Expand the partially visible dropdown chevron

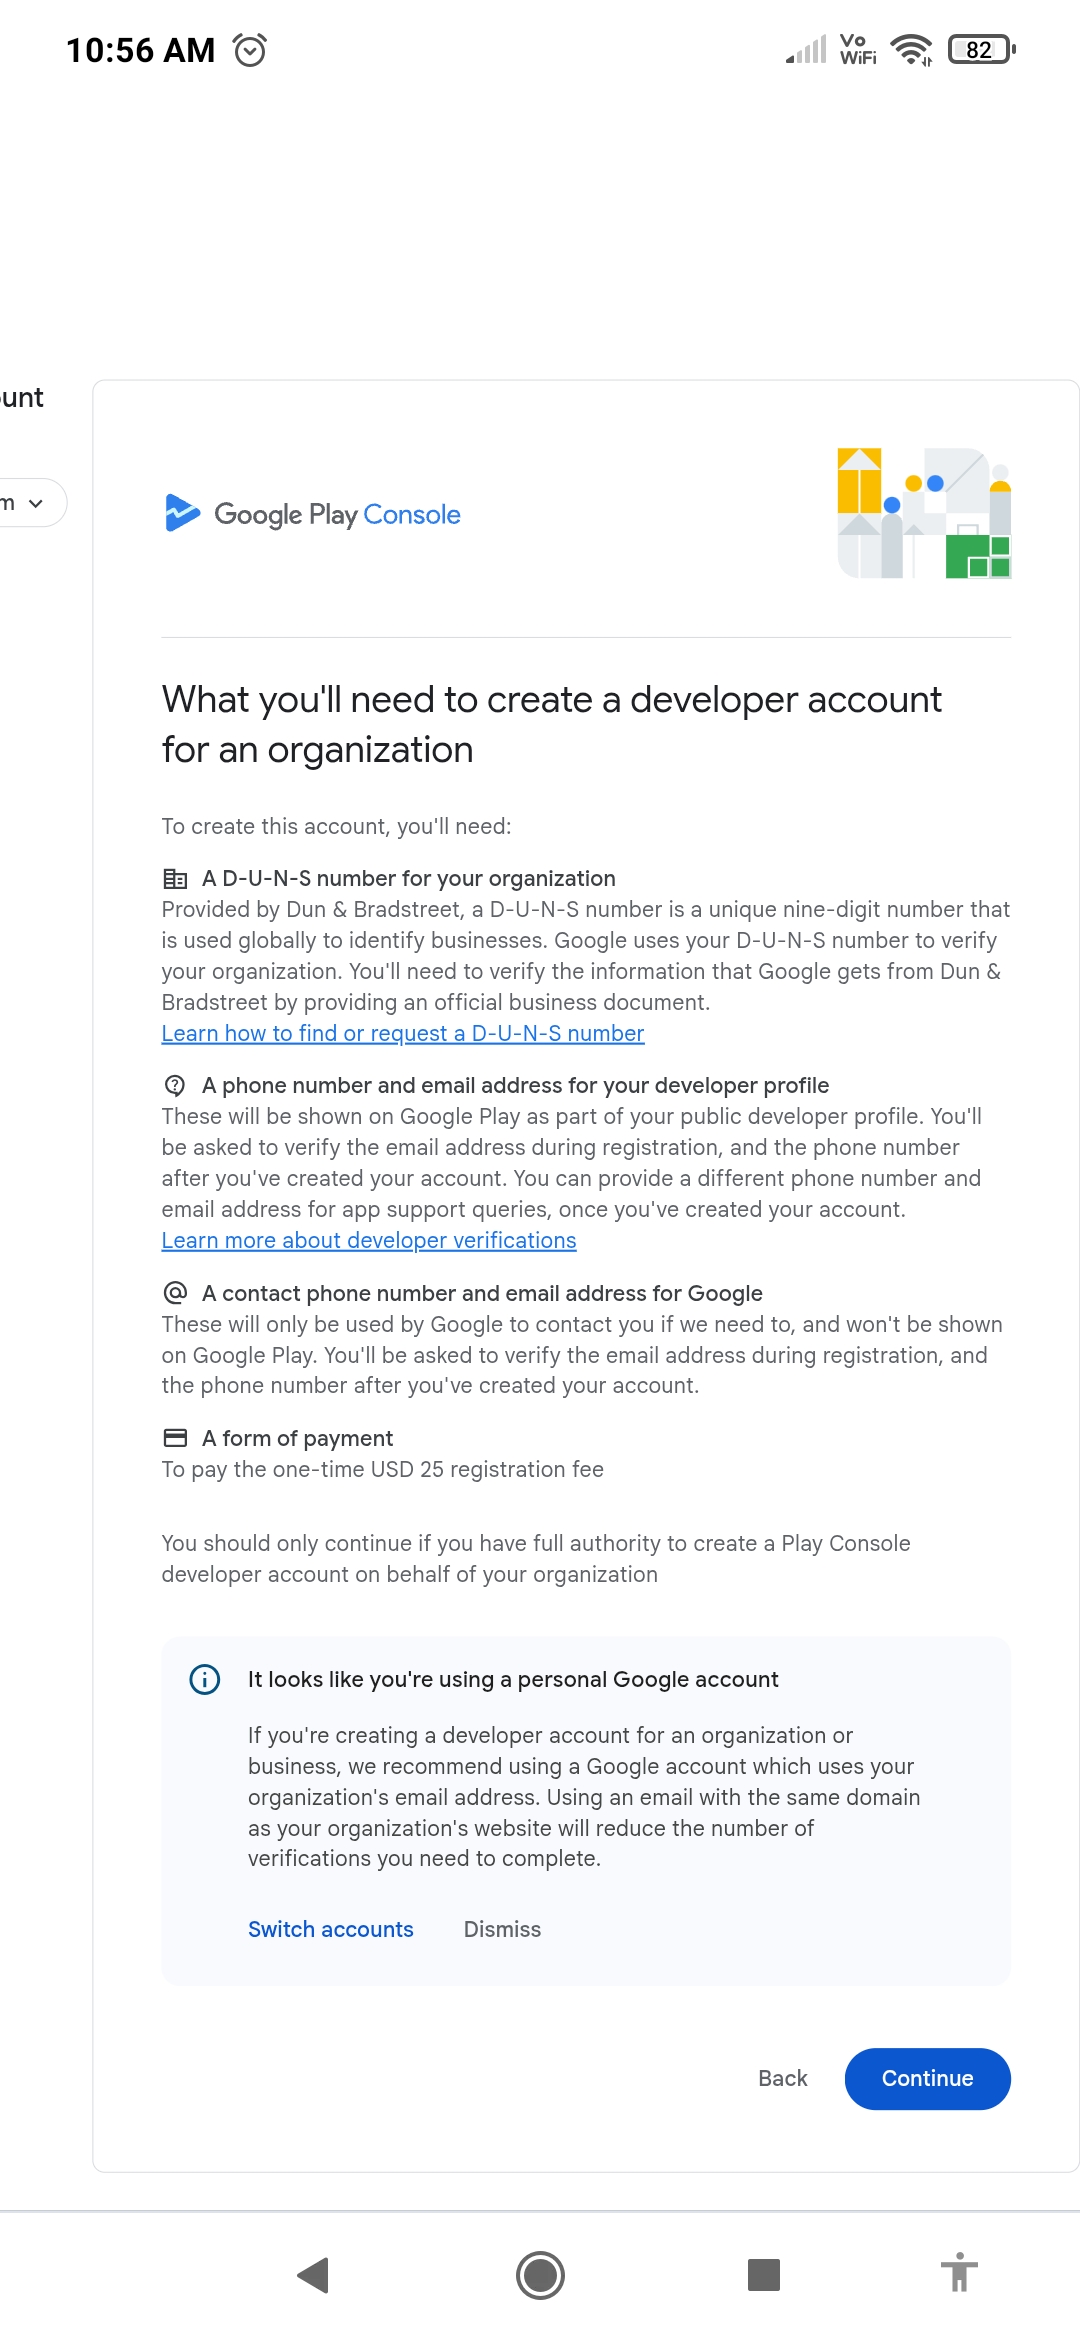coord(37,503)
